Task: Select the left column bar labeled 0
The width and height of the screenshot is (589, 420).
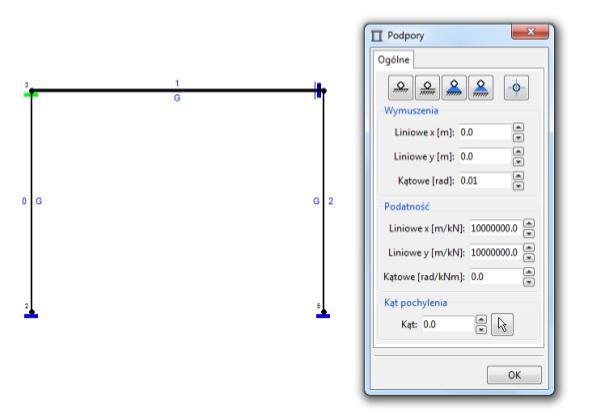Action: pyautogui.click(x=31, y=201)
